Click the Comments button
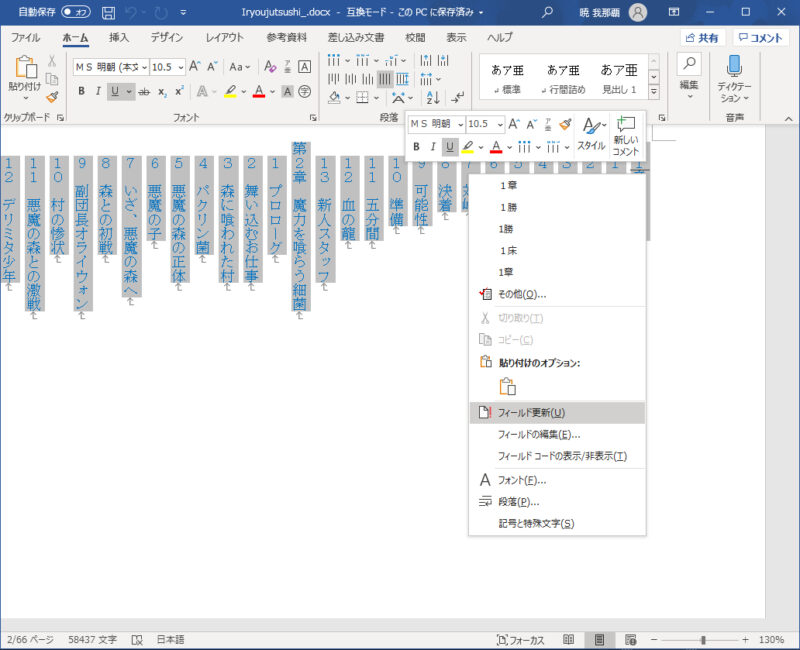The image size is (800, 650). pyautogui.click(x=760, y=38)
